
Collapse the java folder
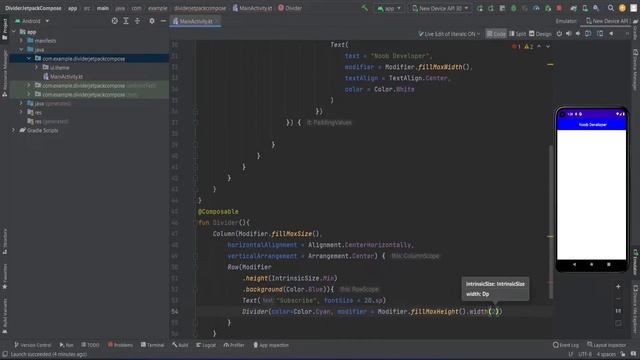[21, 49]
